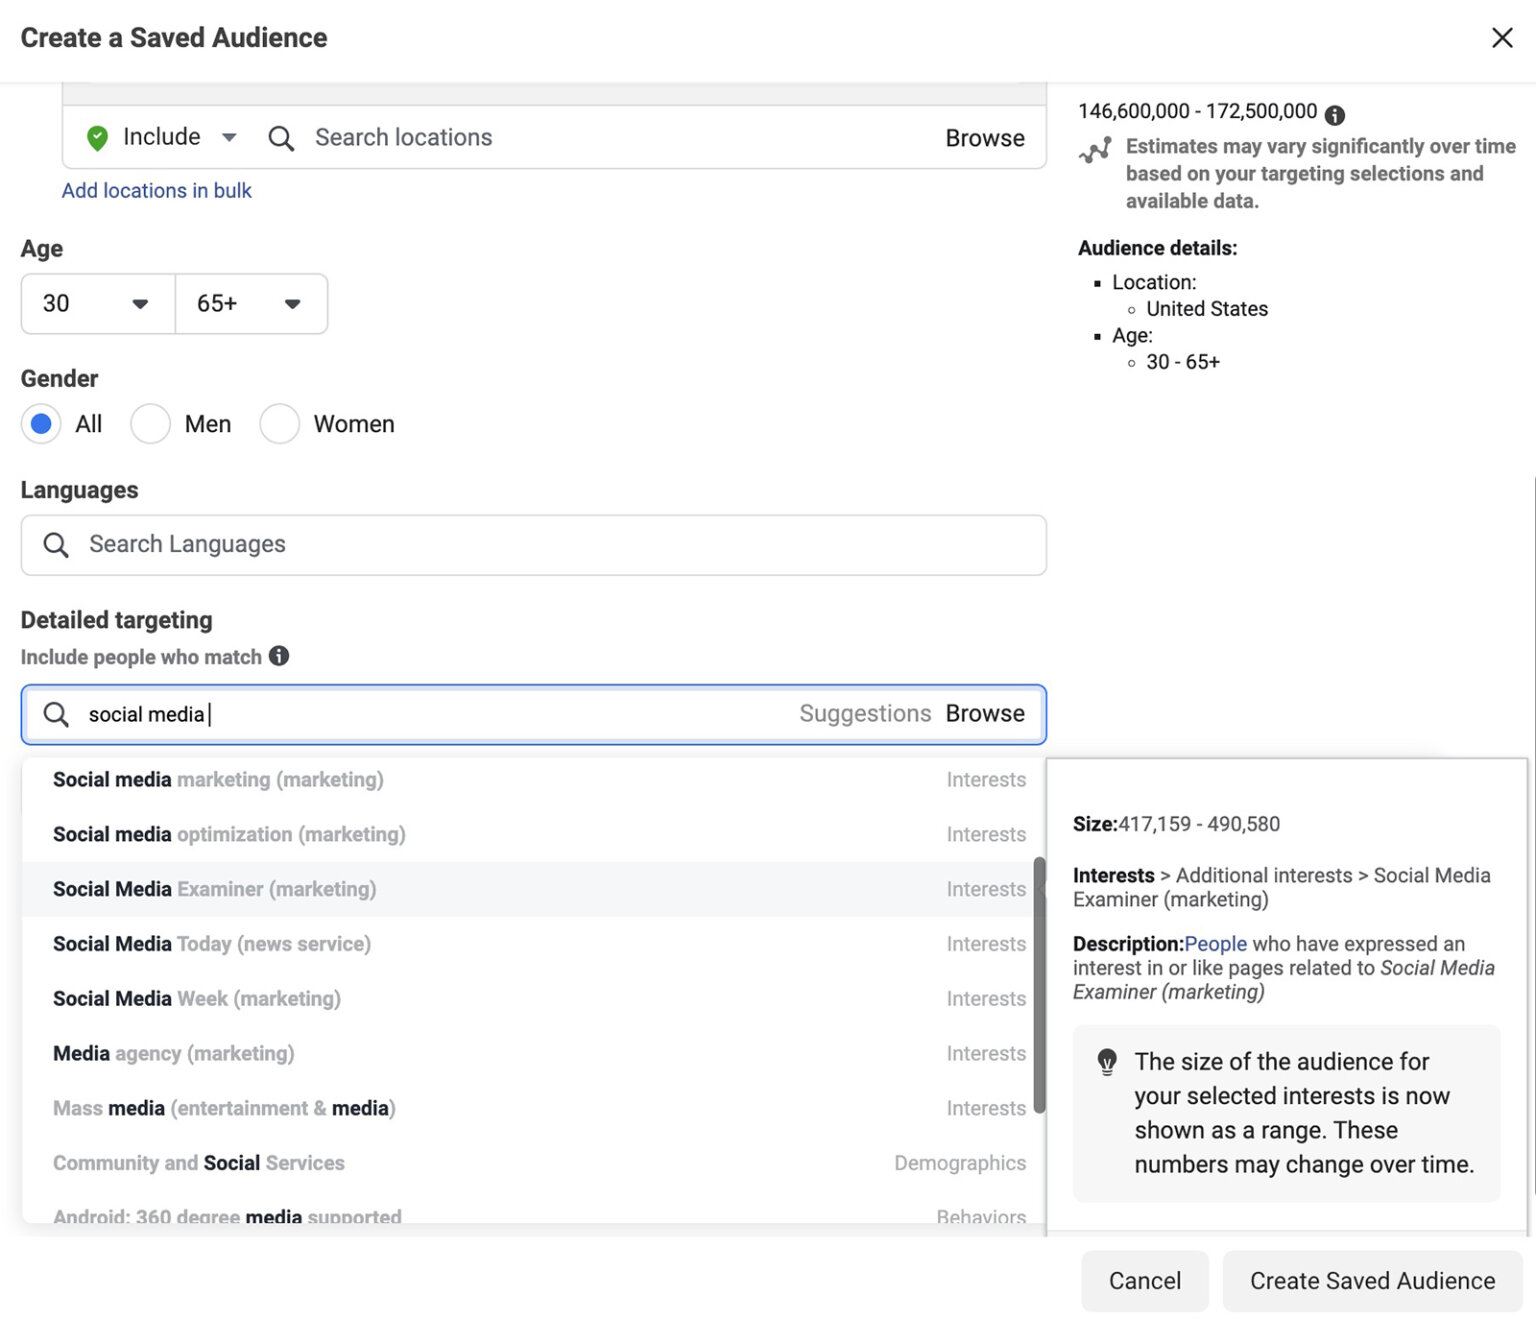Click the info icon next to audience estimate
Viewport: 1536px width, 1319px height.
[x=1337, y=113]
